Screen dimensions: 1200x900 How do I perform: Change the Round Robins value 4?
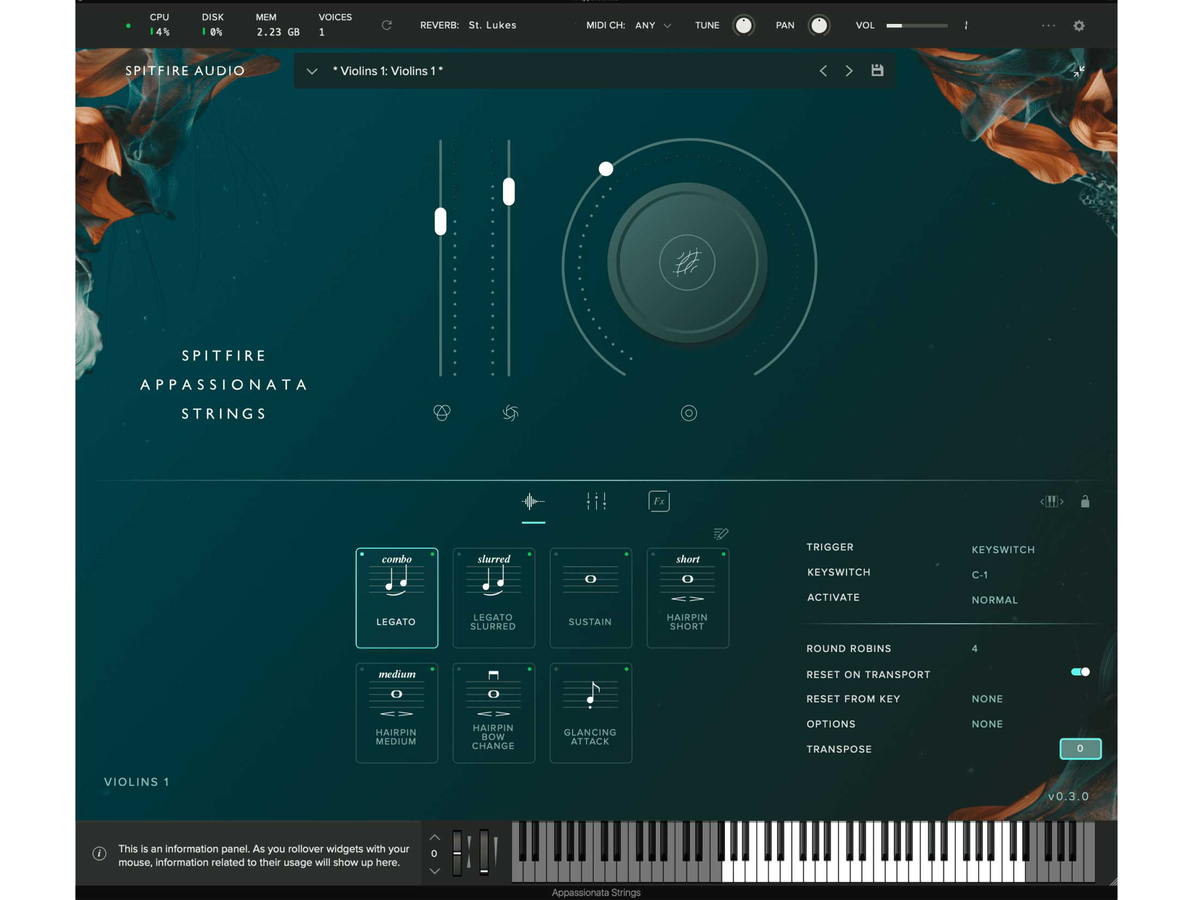[975, 649]
